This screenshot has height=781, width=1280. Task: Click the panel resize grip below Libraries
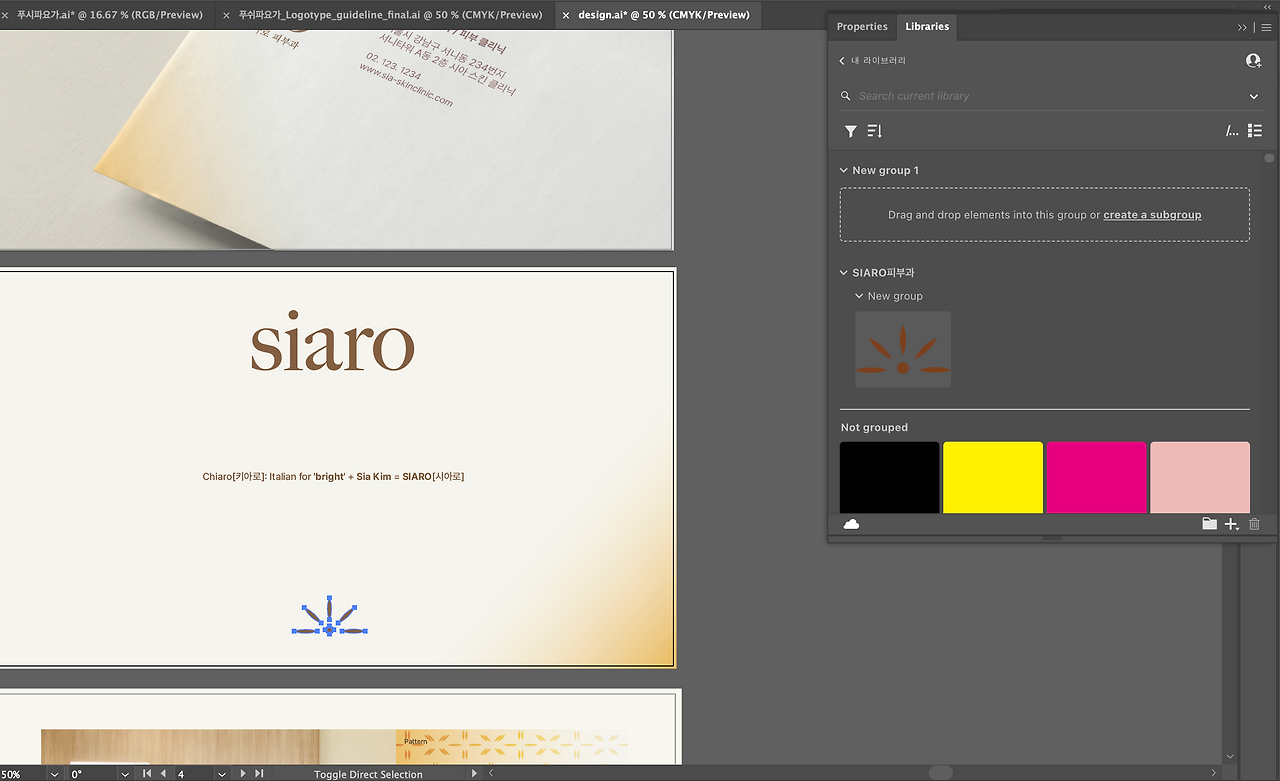pyautogui.click(x=1052, y=538)
